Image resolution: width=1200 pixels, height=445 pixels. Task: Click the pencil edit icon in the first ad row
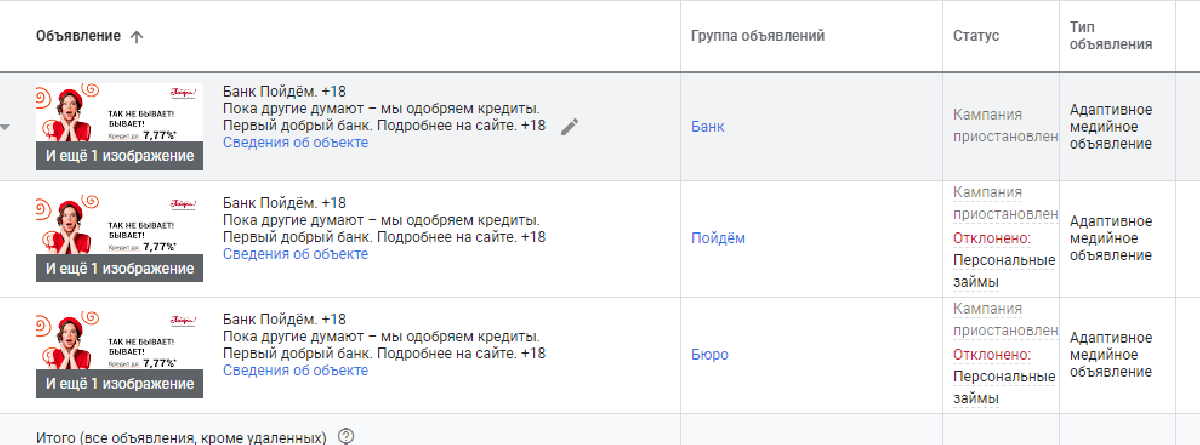click(569, 126)
